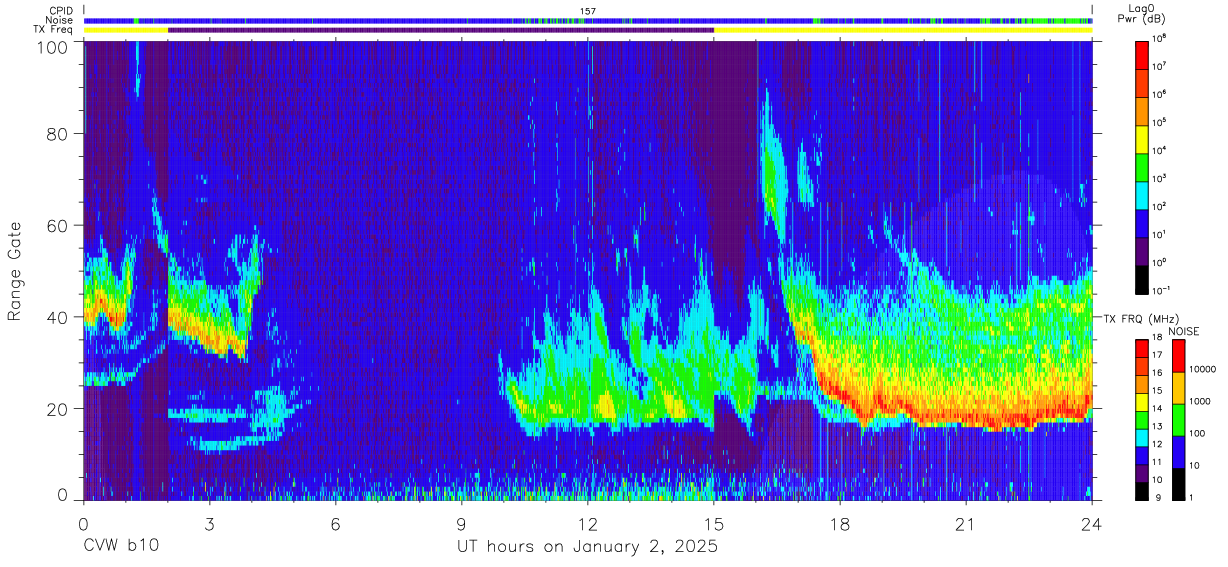
Task: Click the 1000 label on the NOISE colorbar
Action: [1202, 401]
